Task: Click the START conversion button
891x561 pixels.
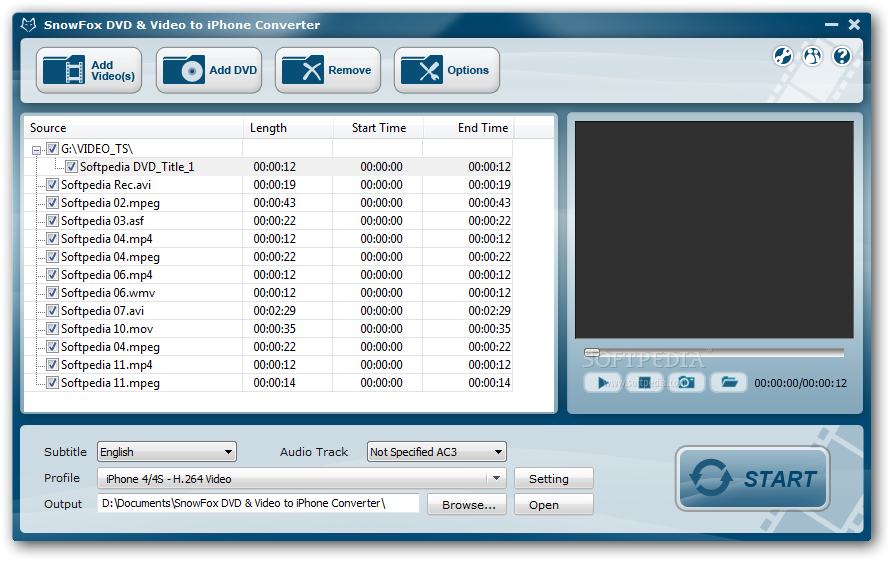Action: [x=752, y=479]
